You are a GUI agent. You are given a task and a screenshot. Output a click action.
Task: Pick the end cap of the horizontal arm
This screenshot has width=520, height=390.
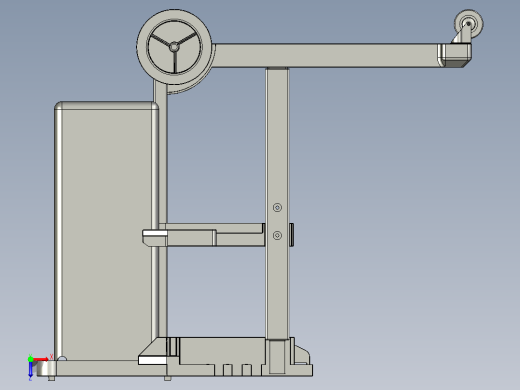point(455,55)
